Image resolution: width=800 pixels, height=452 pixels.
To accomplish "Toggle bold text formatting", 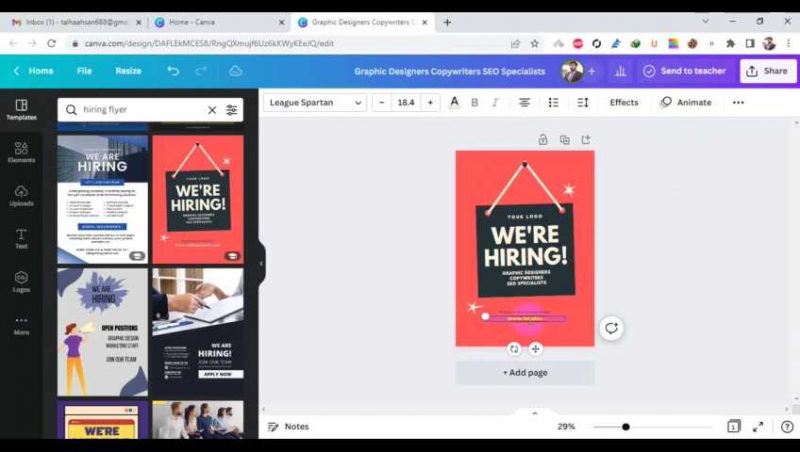I will tap(474, 102).
